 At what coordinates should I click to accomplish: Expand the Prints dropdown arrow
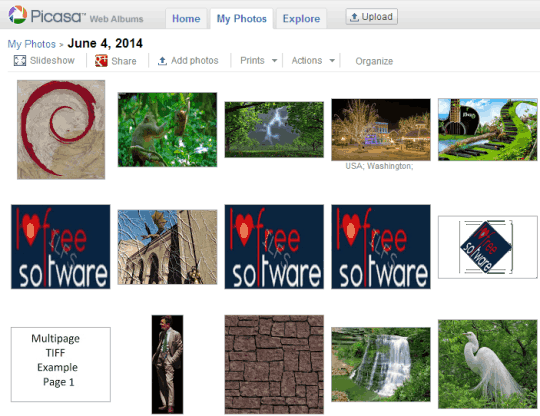coord(274,61)
